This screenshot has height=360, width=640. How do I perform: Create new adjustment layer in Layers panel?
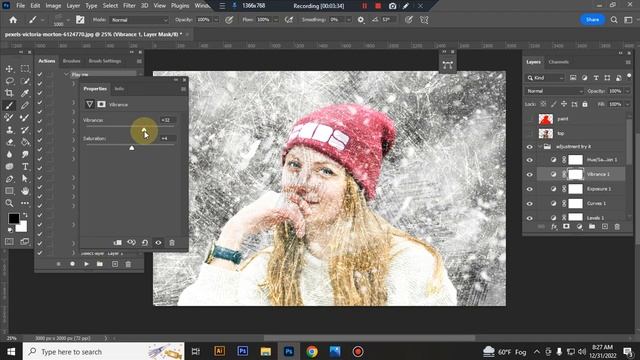[x=579, y=227]
